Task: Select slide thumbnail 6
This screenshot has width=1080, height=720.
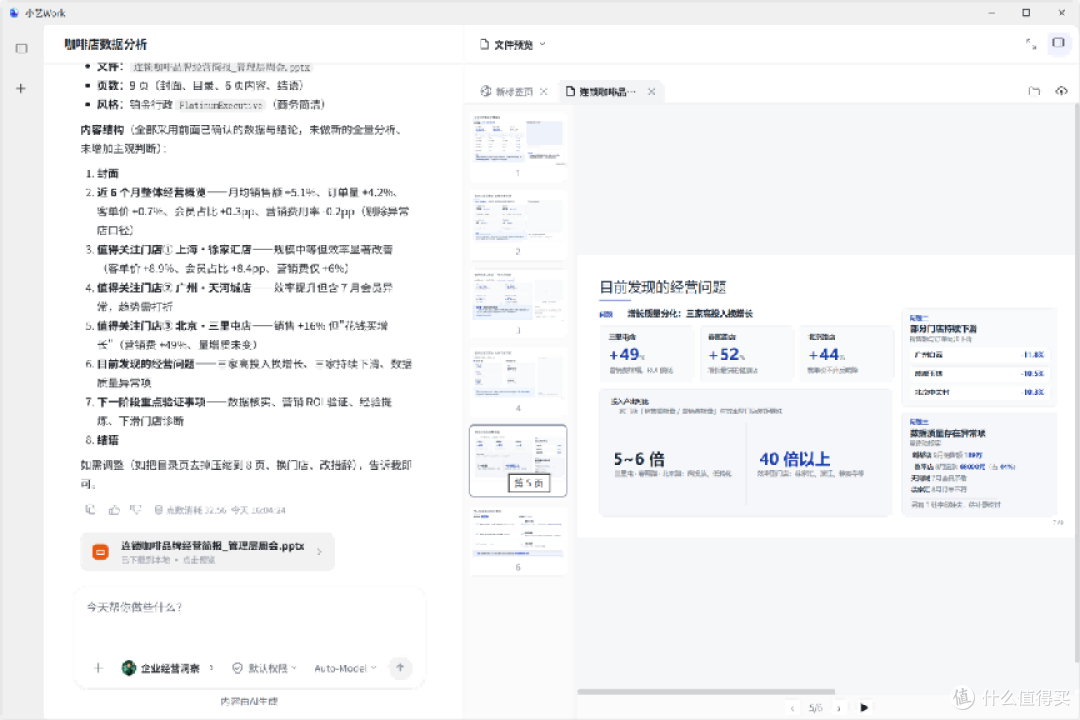Action: click(x=518, y=535)
